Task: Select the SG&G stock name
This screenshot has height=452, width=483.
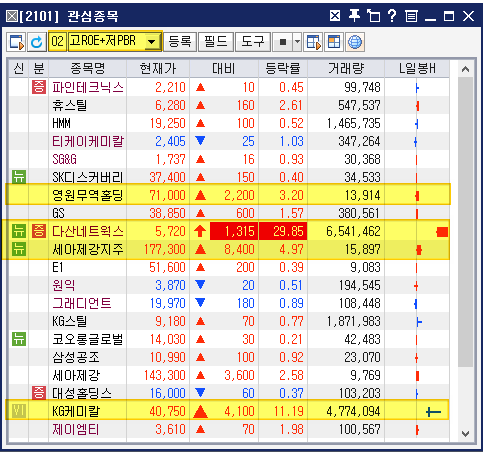Action: click(x=64, y=159)
